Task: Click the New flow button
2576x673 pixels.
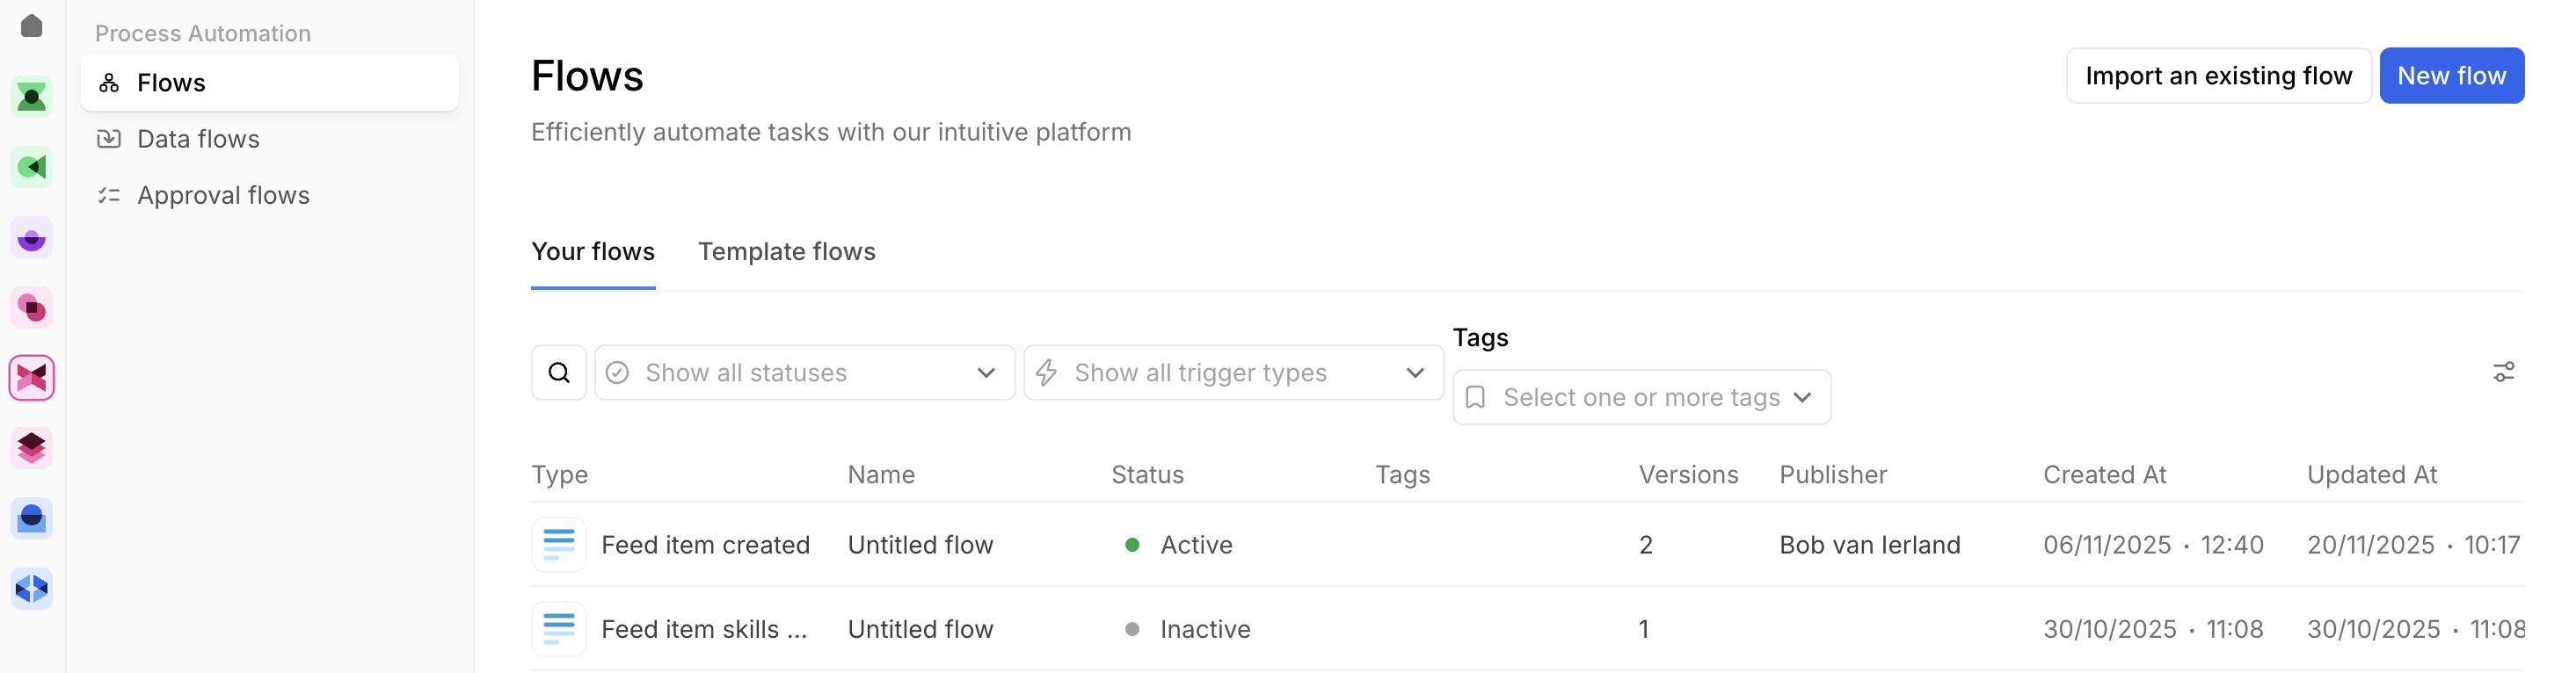Action: coord(2451,76)
